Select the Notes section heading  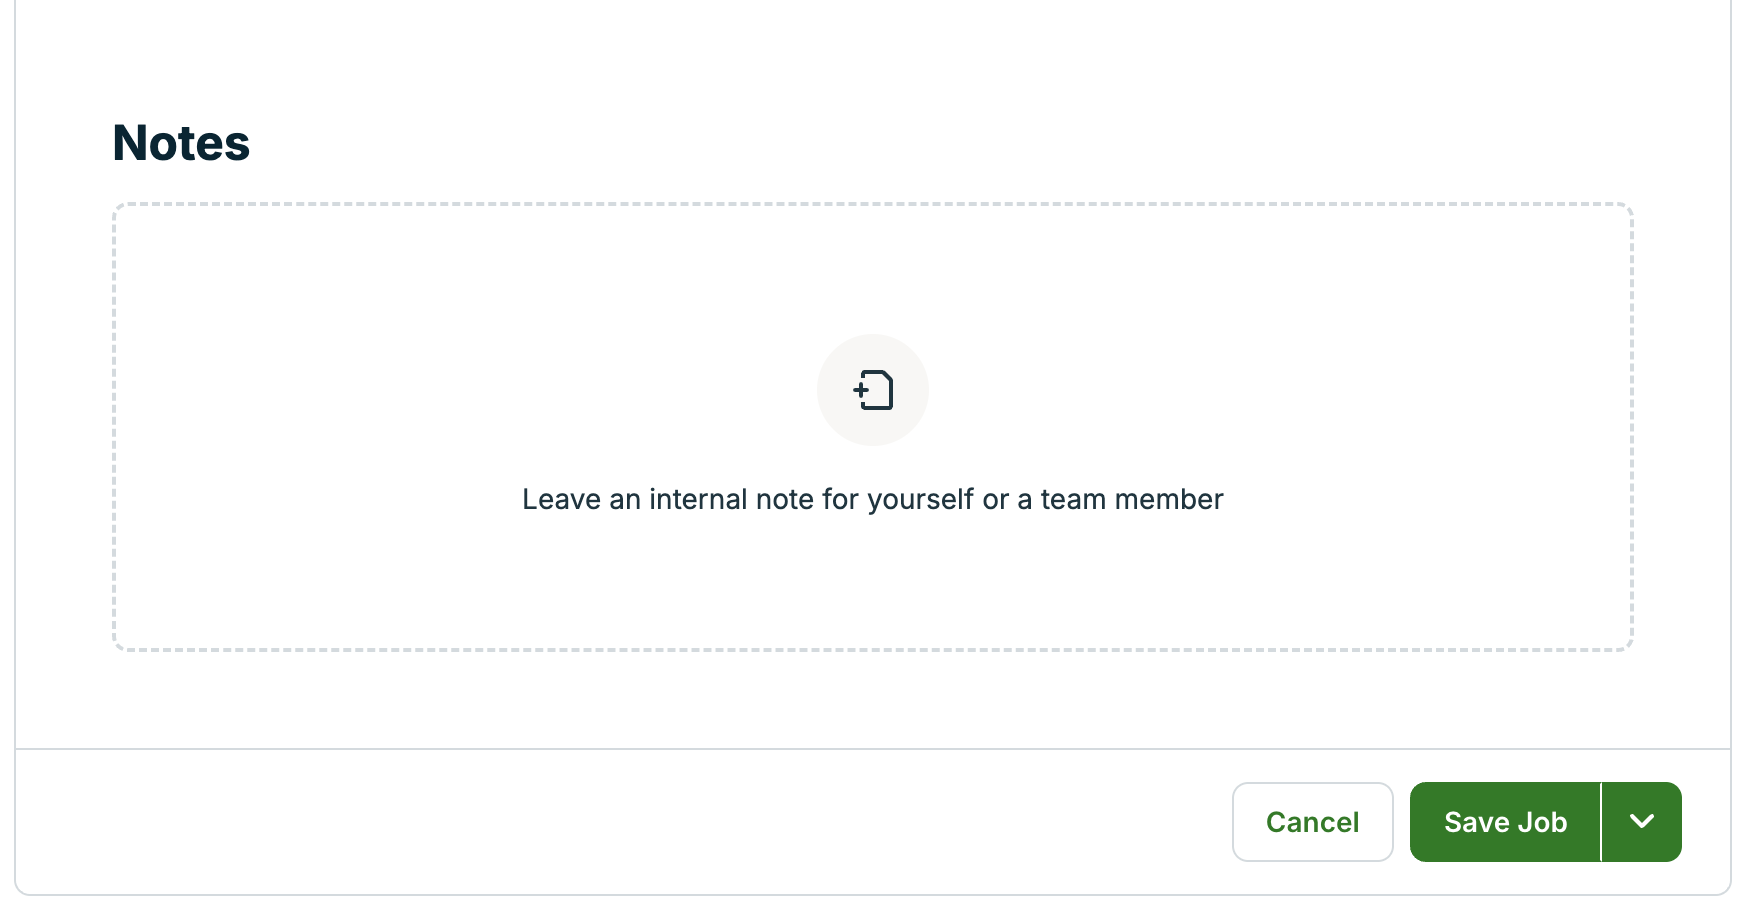[x=181, y=142]
